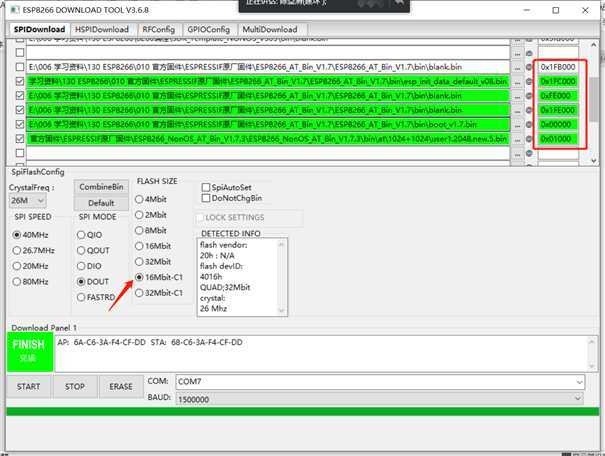
Task: Click the file list scrollbar up arrow
Action: coord(594,45)
